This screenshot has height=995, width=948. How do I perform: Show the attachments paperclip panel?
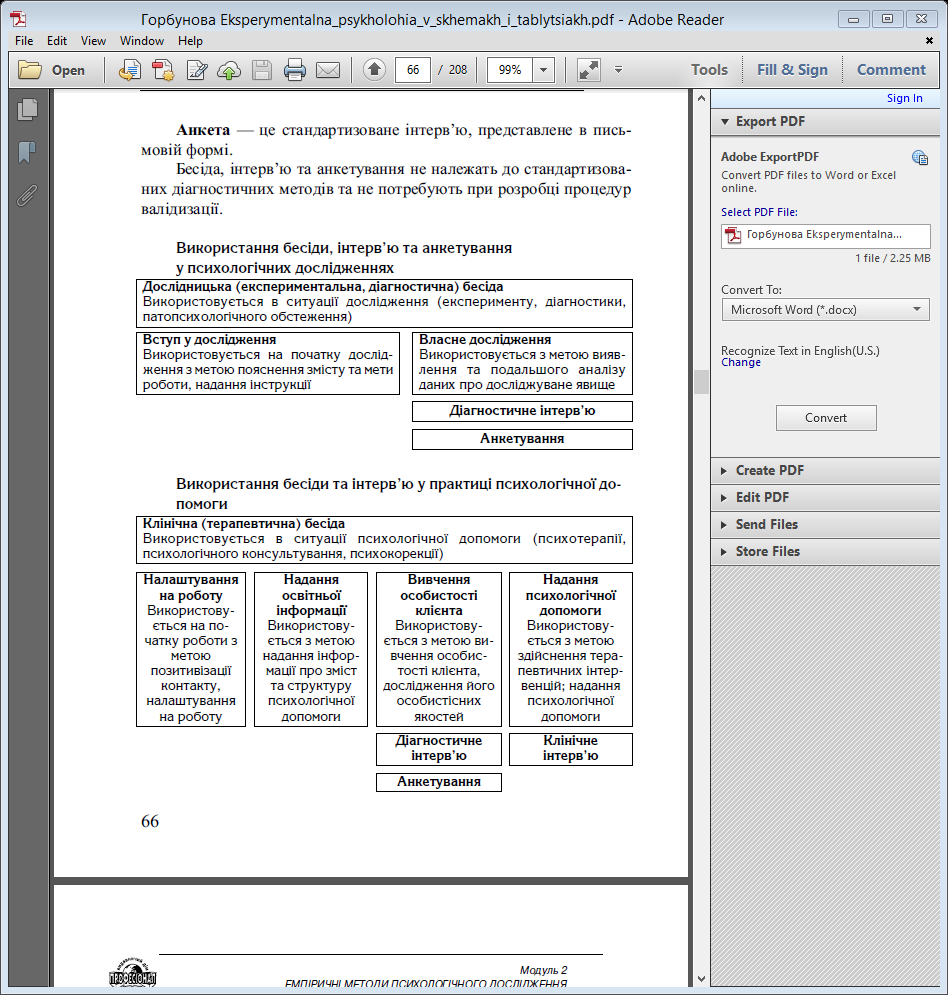[27, 194]
